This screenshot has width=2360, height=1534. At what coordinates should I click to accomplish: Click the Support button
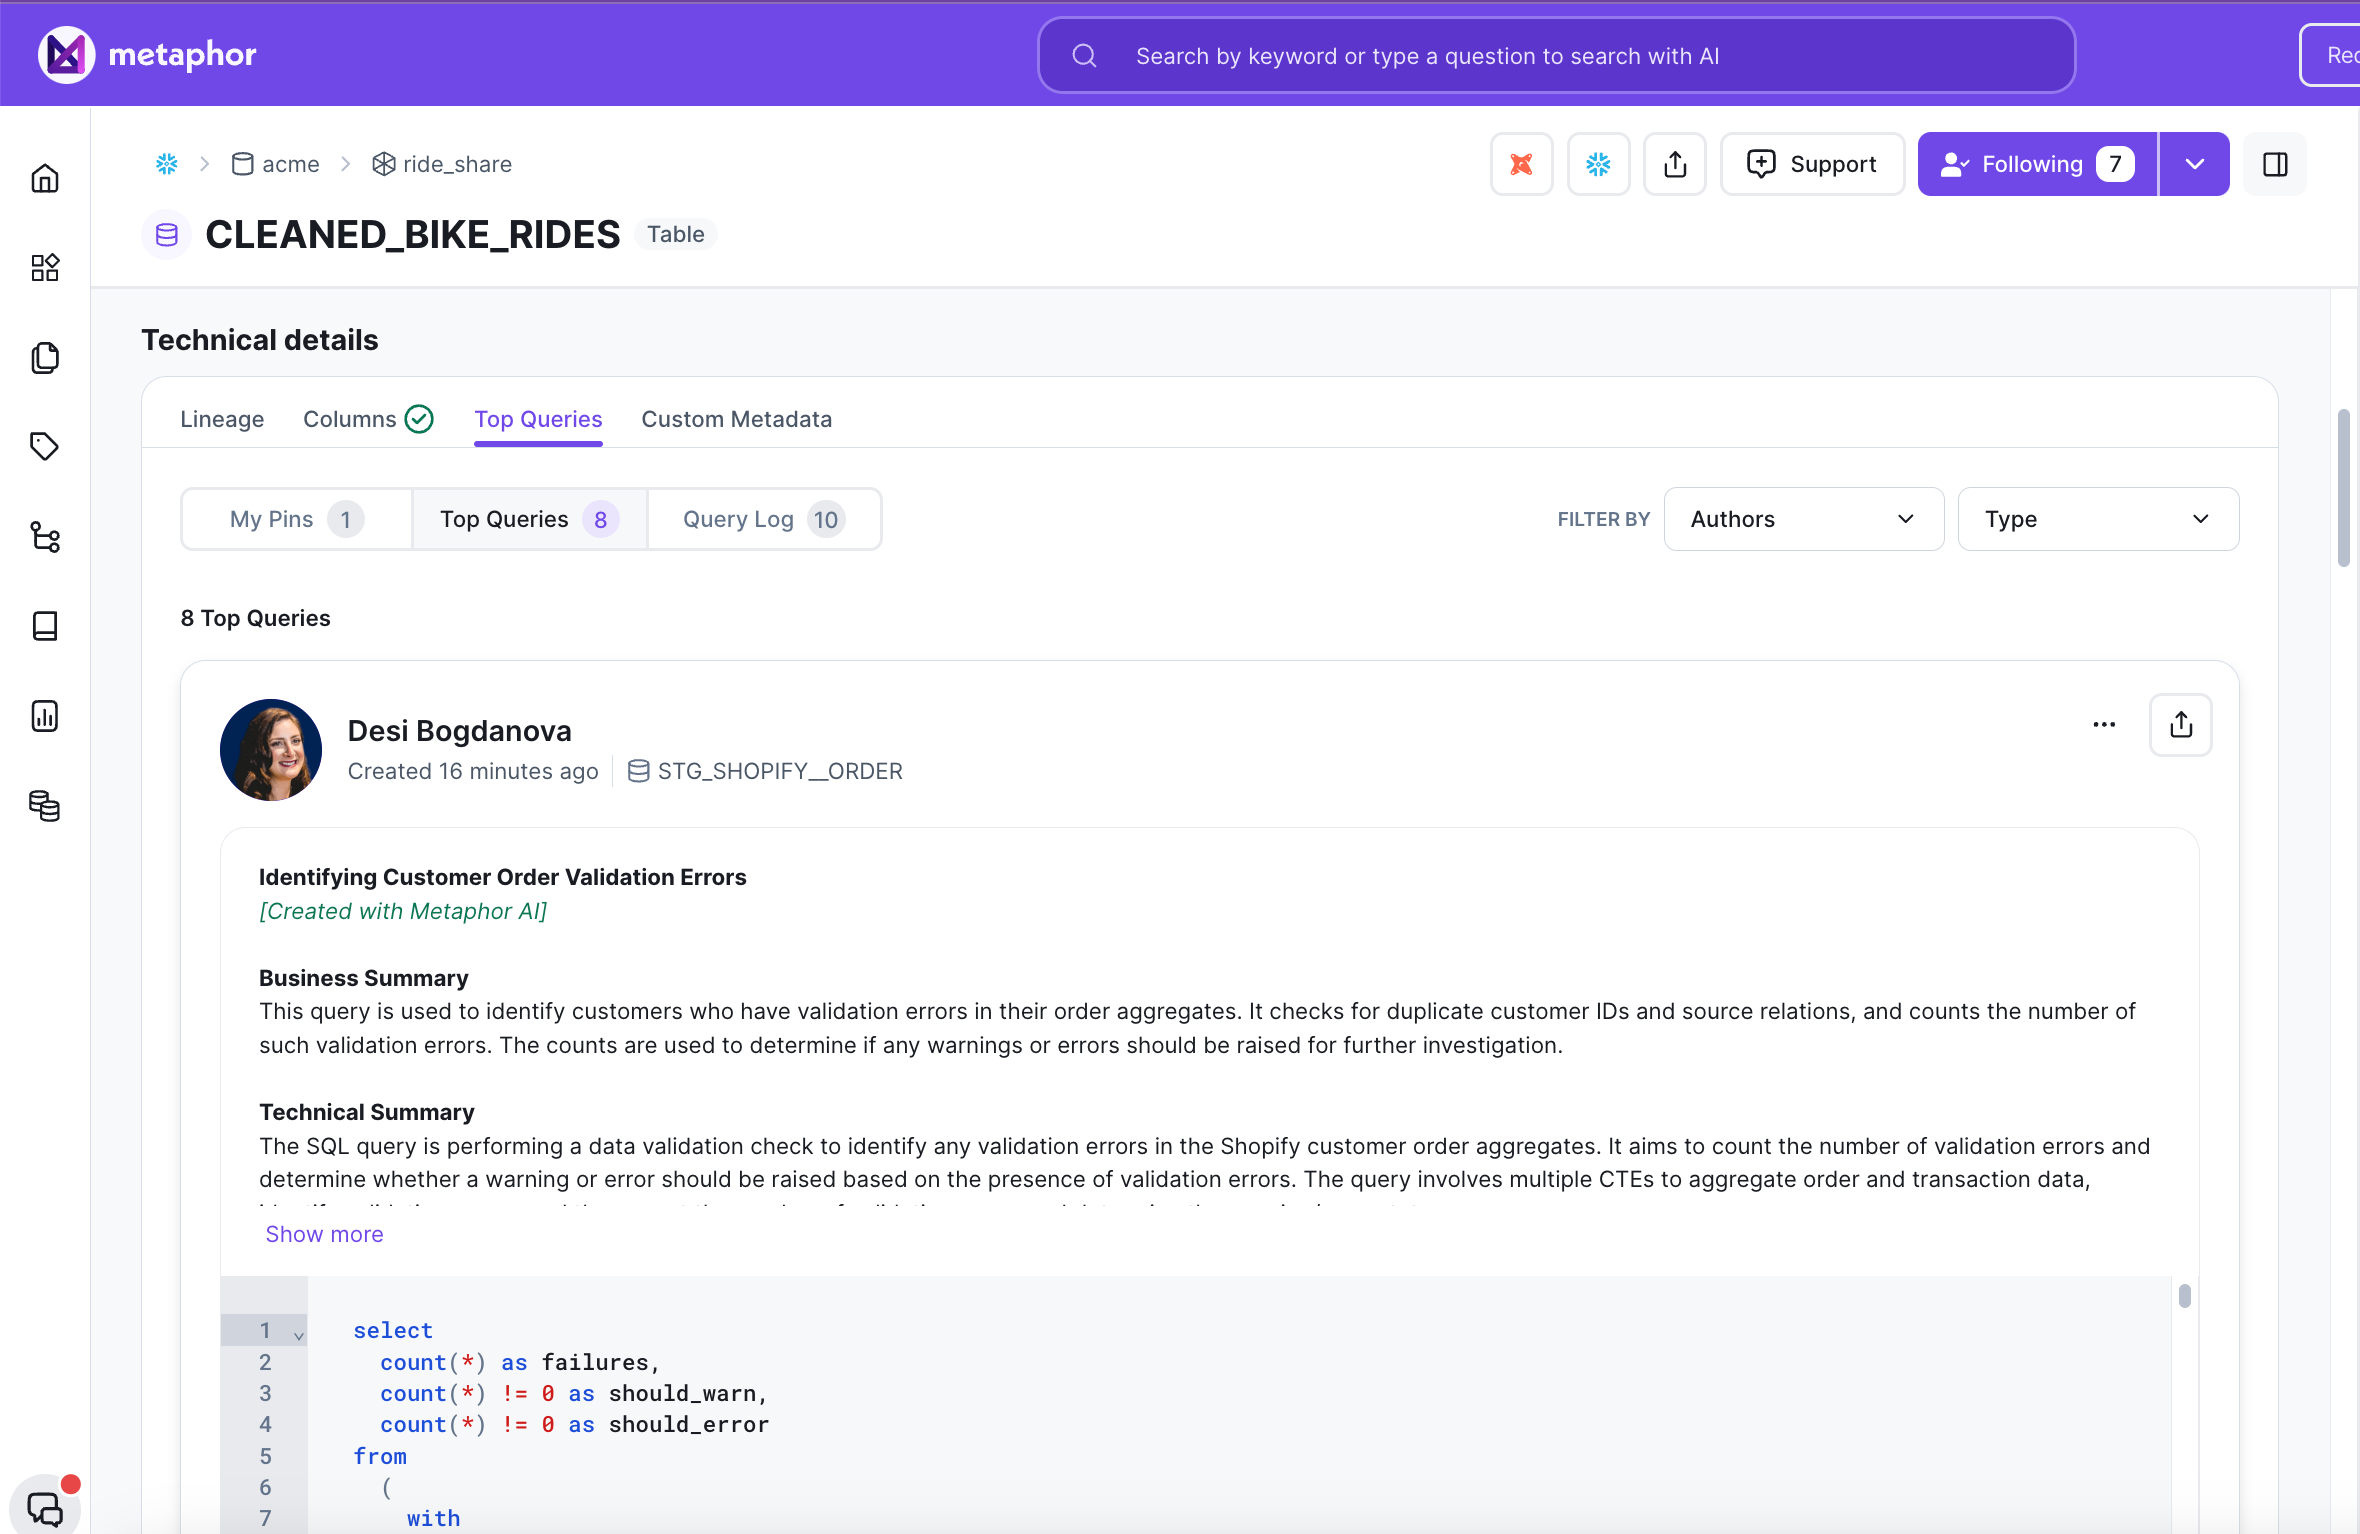(1812, 164)
